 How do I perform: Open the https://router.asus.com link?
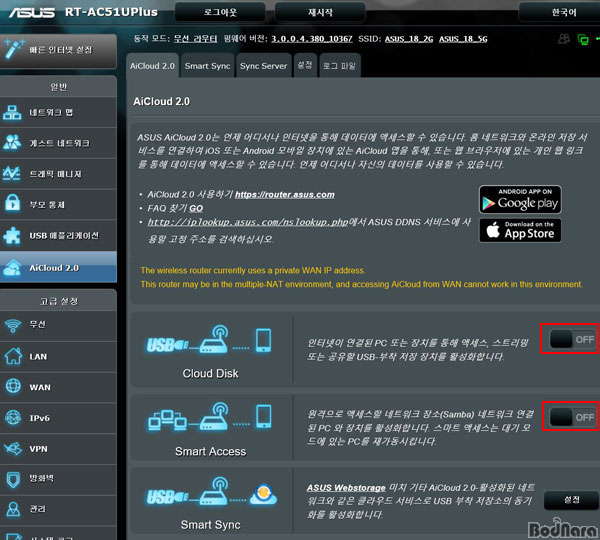pos(285,194)
